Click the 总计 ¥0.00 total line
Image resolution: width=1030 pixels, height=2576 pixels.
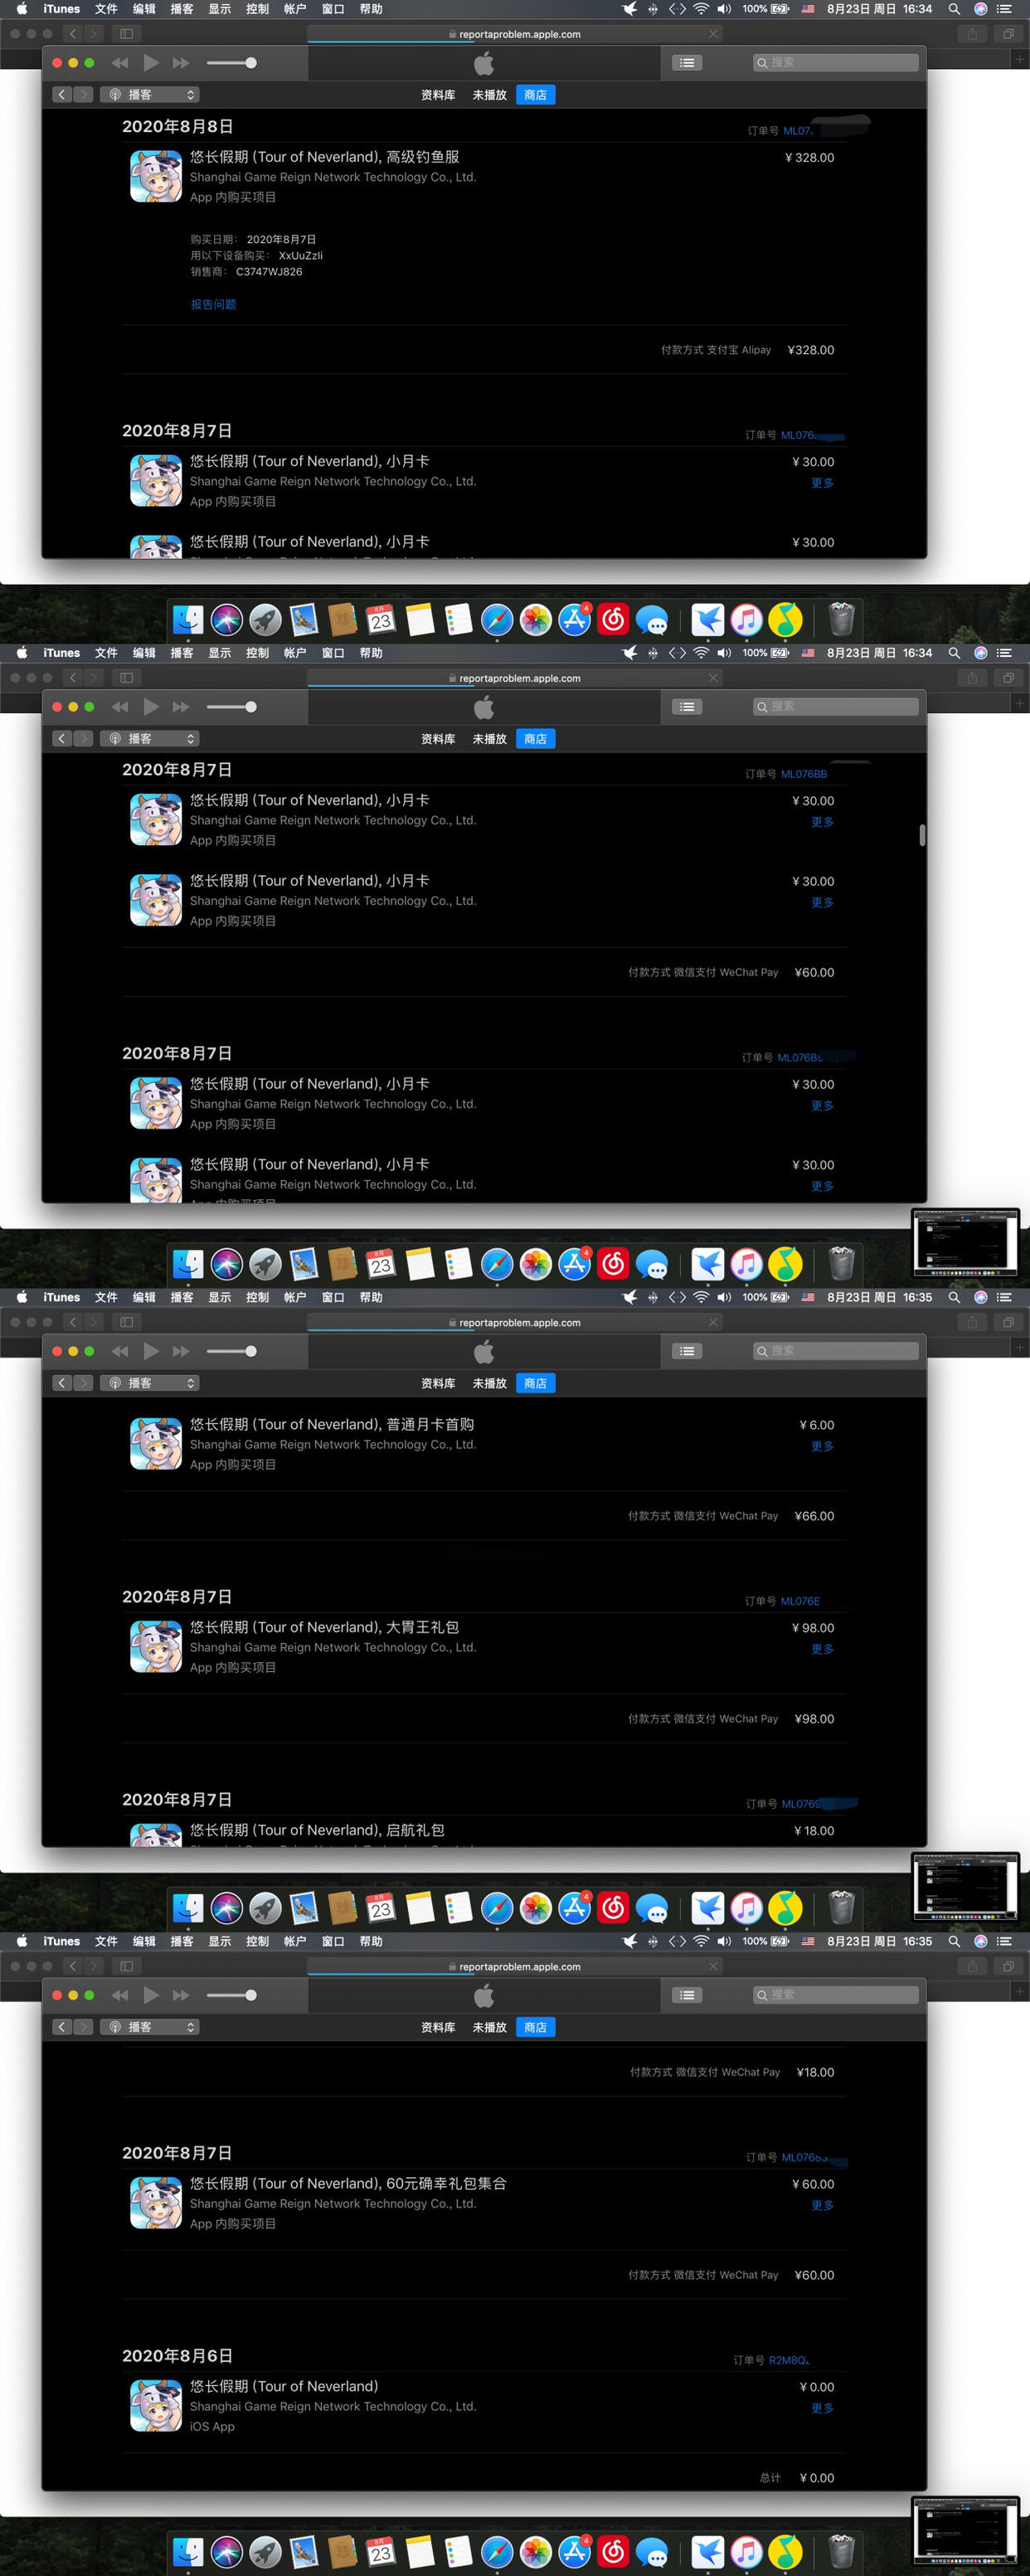pos(797,2478)
